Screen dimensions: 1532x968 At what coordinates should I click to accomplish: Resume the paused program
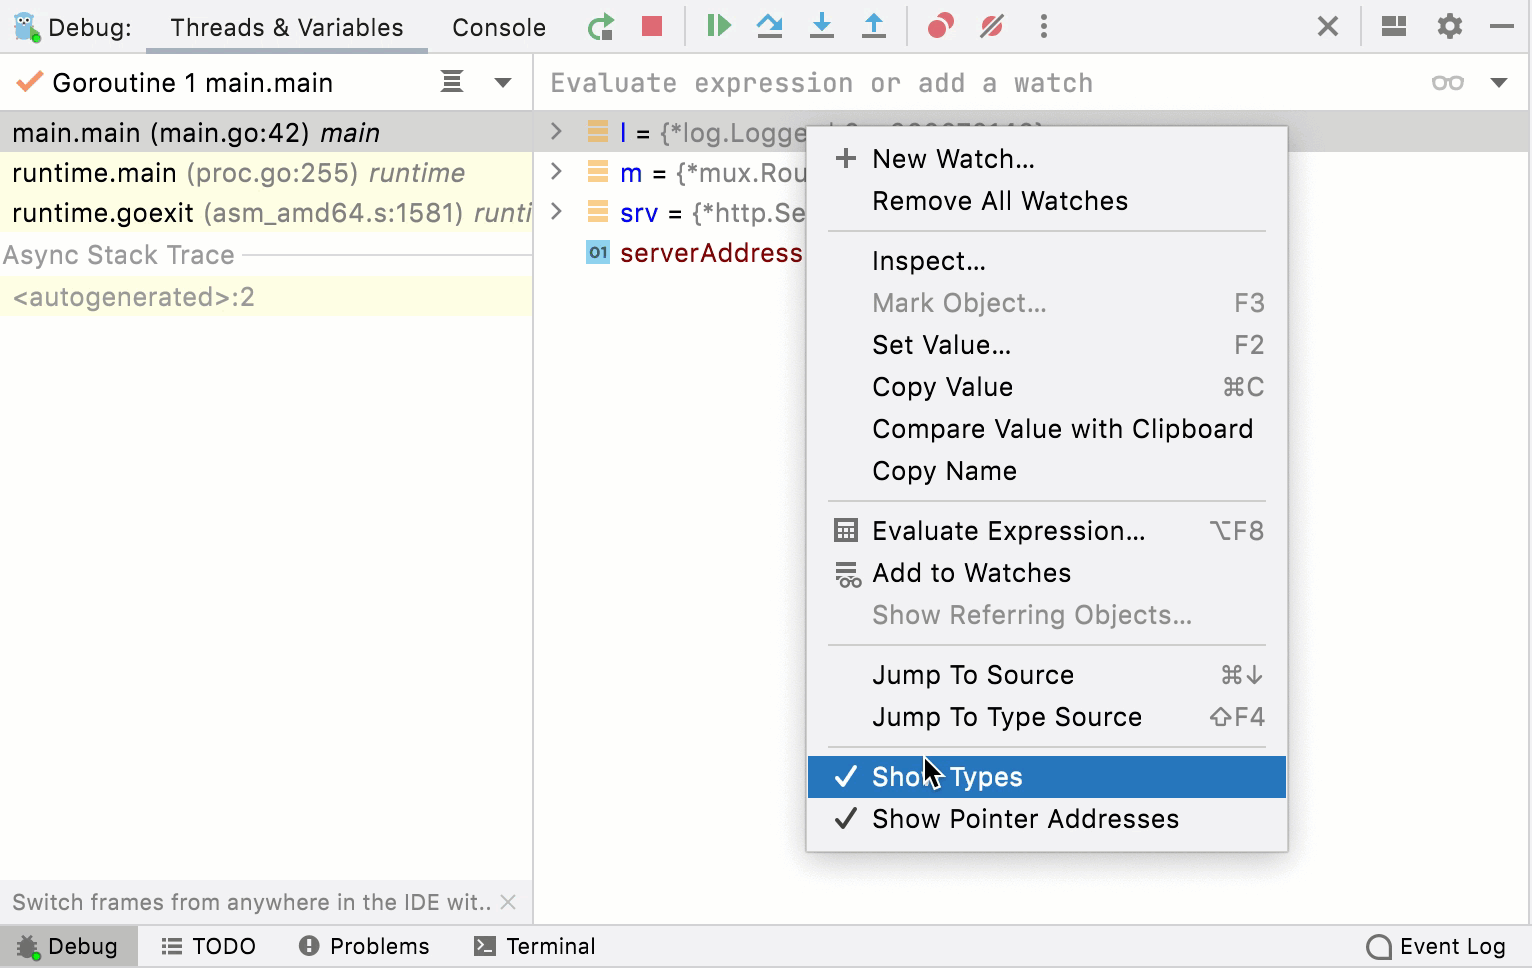point(718,26)
